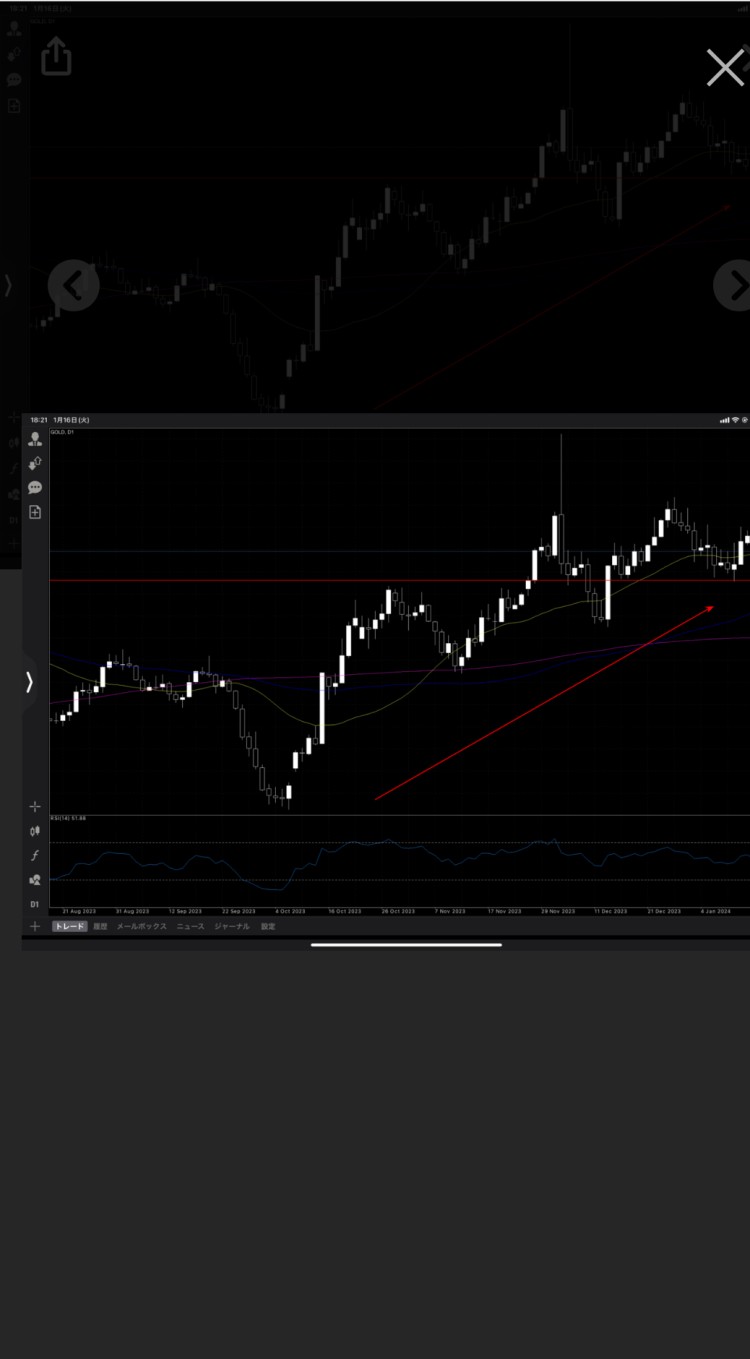Open the indicators function icon

point(35,855)
